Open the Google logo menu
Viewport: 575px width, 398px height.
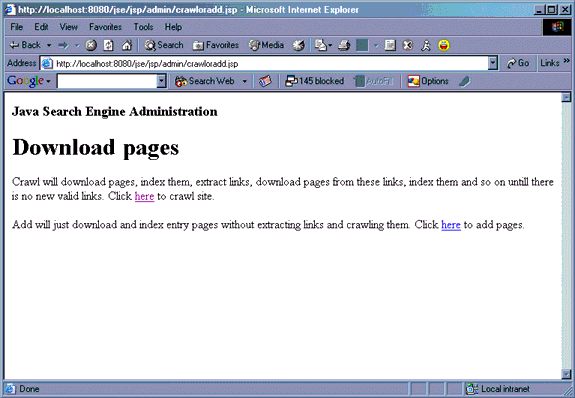tap(29, 81)
